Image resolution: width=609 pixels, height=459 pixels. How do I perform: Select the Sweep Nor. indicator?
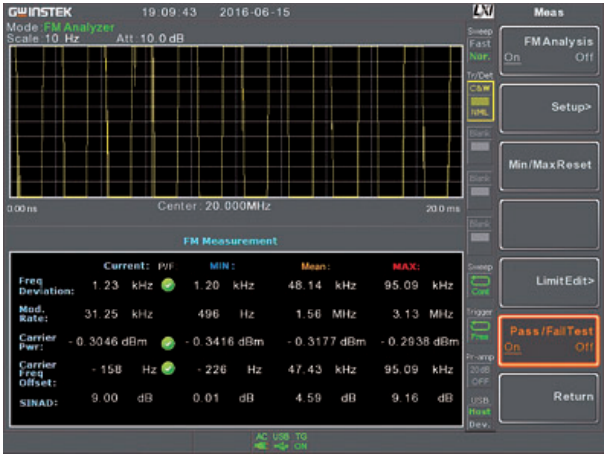point(480,56)
